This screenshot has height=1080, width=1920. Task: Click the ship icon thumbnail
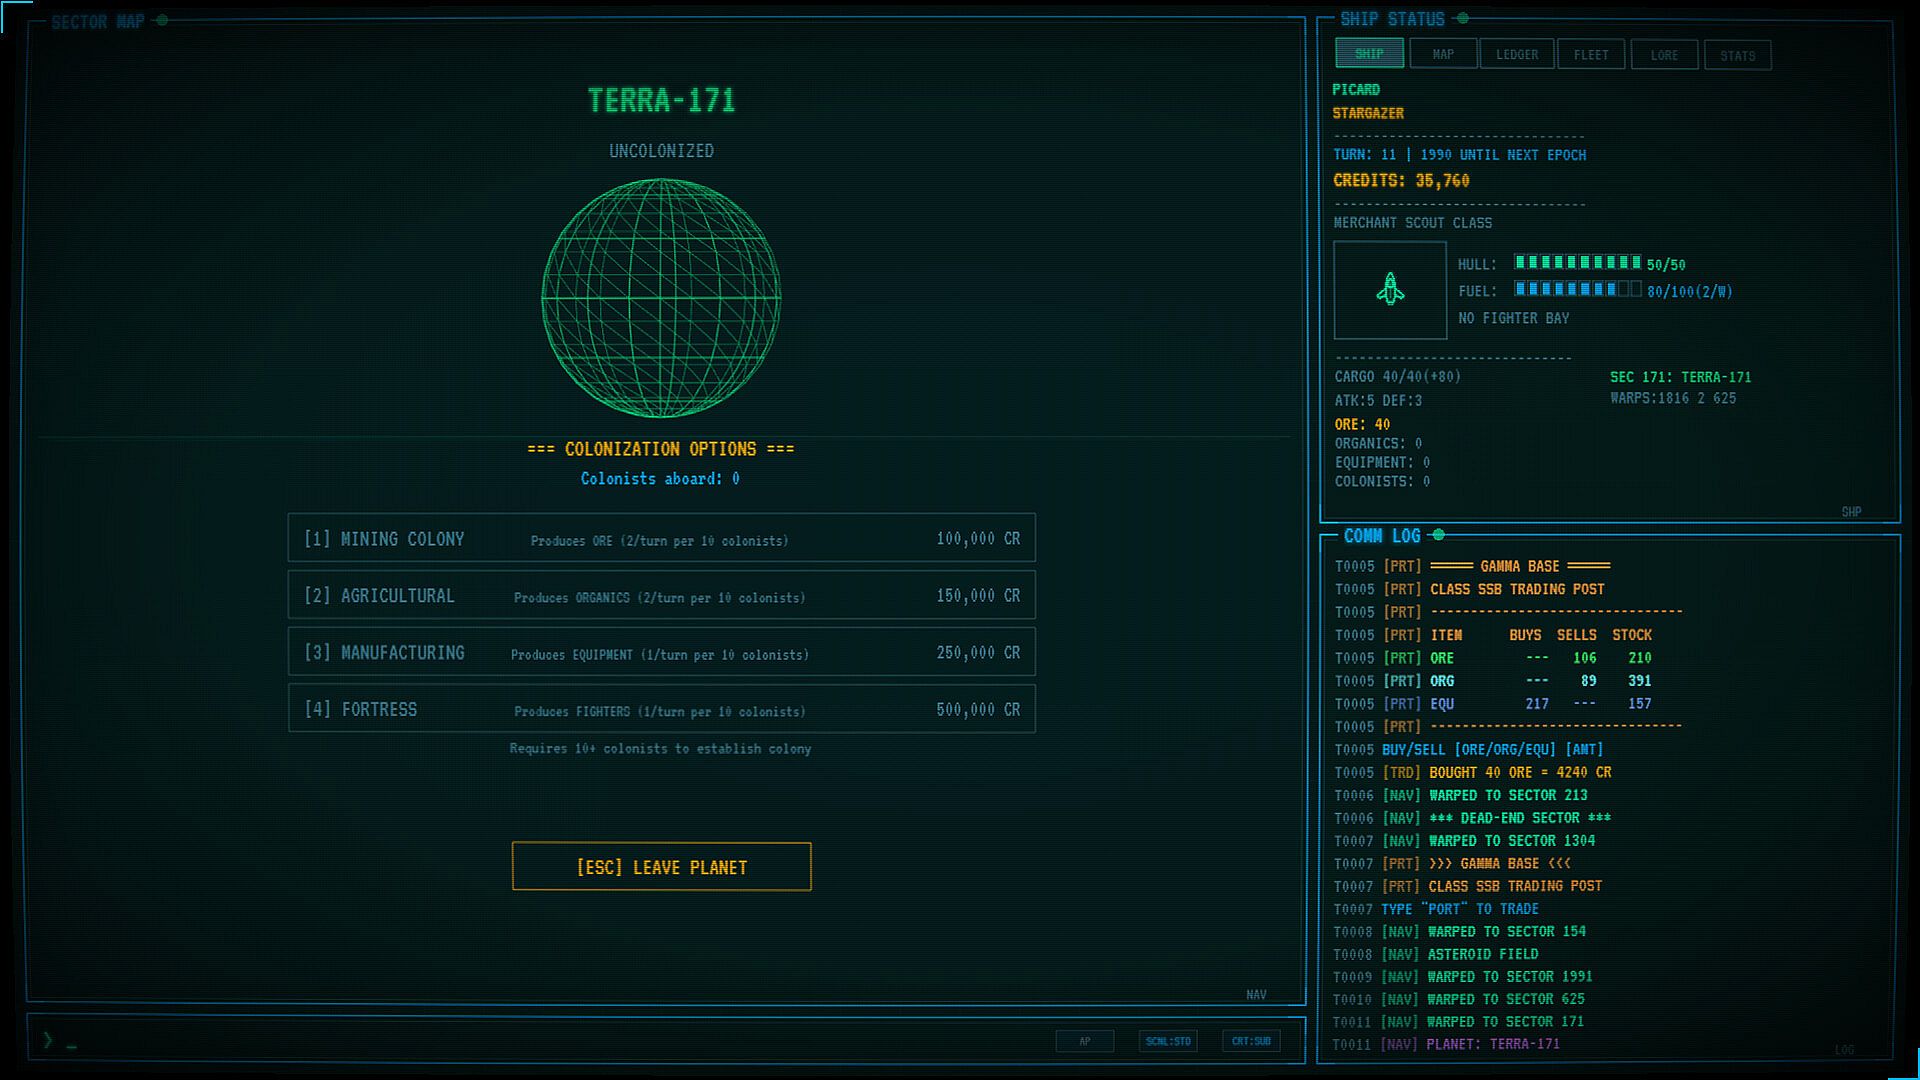1390,290
